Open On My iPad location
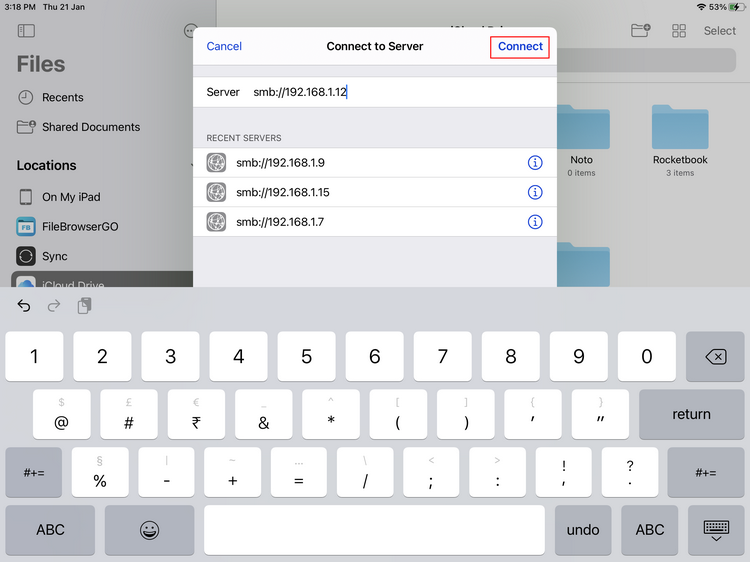 59,197
